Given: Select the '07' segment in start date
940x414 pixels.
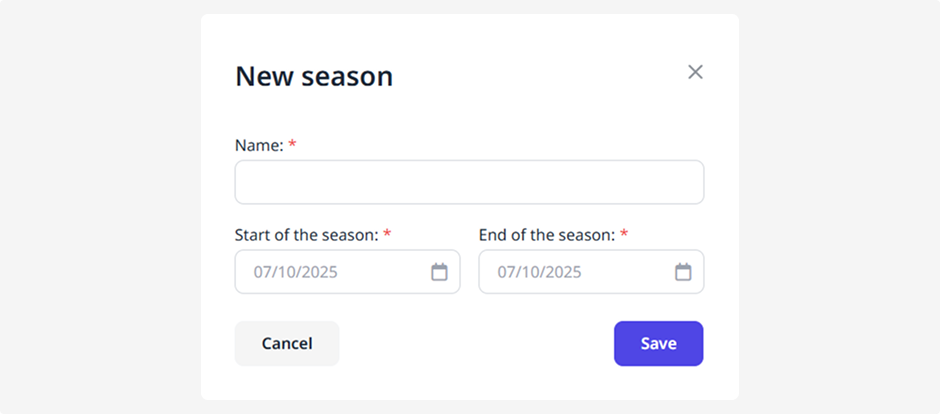Looking at the screenshot, I should (x=263, y=272).
